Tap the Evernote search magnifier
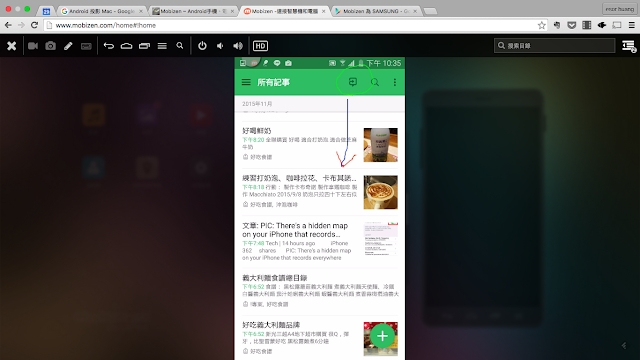 click(x=375, y=82)
